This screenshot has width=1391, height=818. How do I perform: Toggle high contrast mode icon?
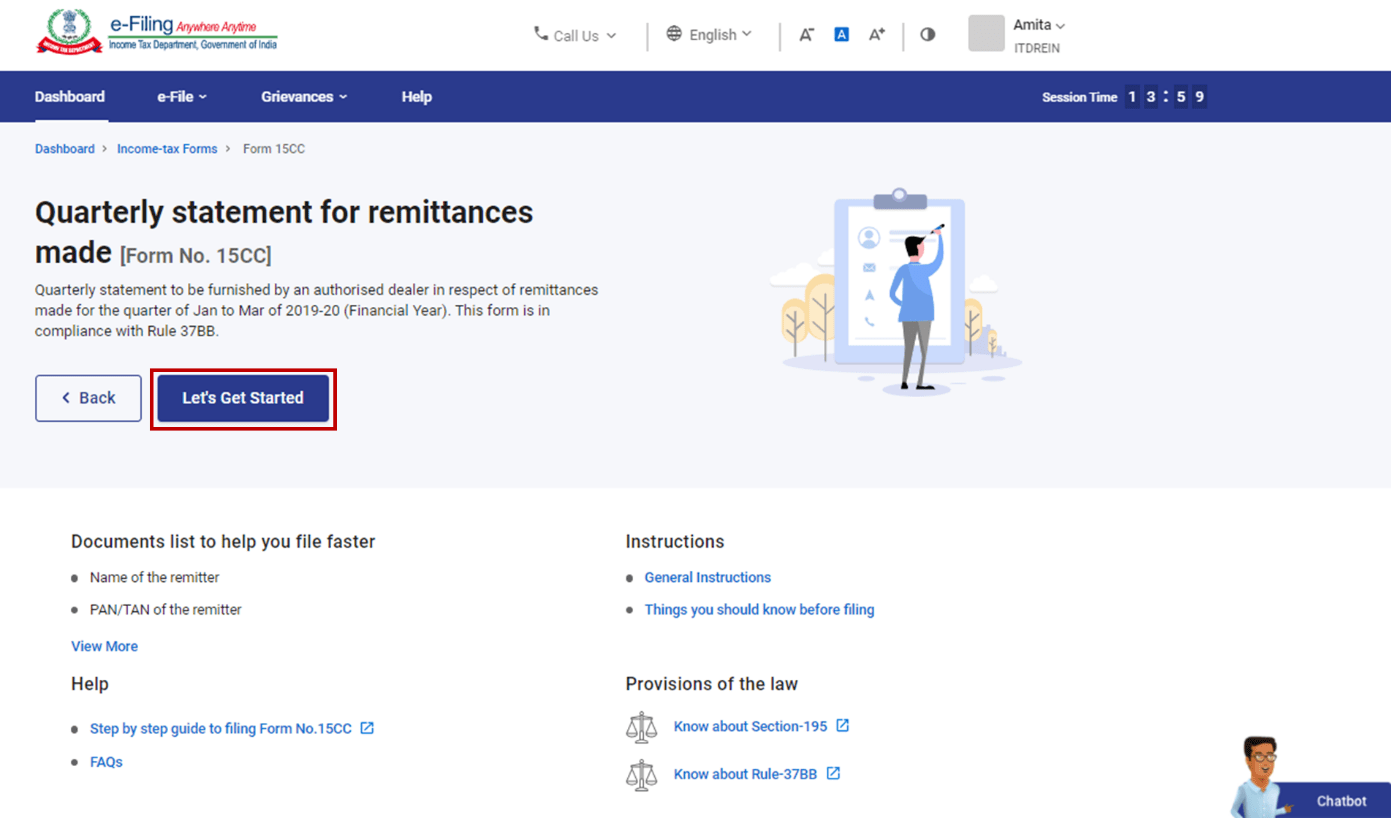pos(928,35)
